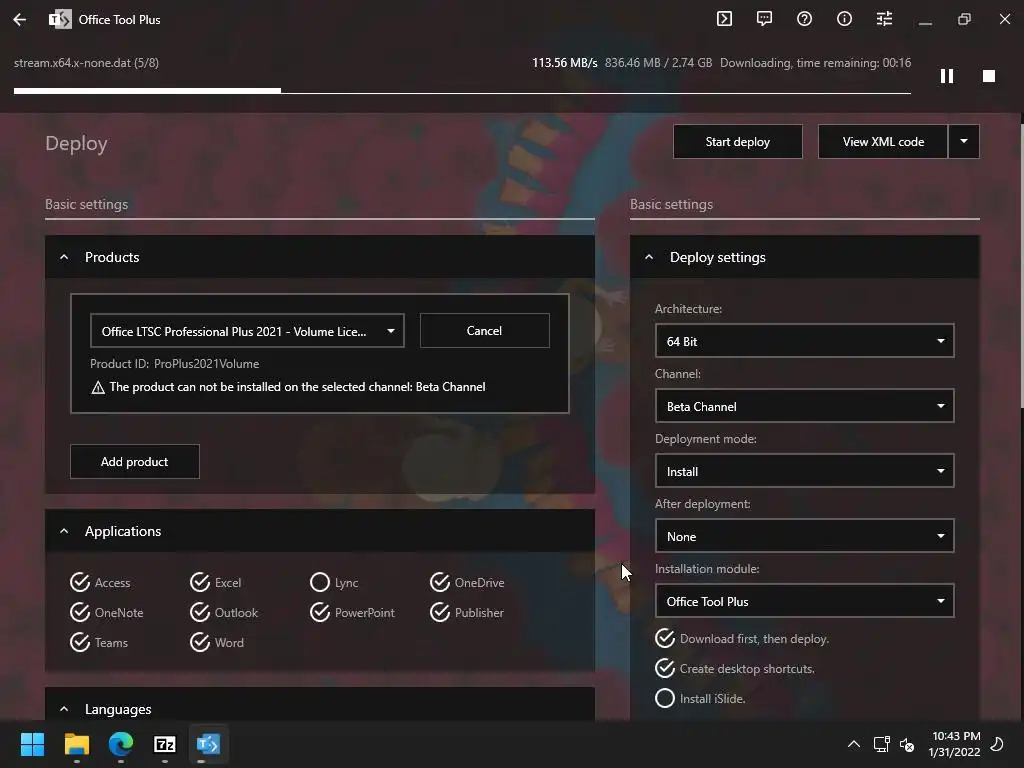Uncheck the Outlook application

(200, 613)
